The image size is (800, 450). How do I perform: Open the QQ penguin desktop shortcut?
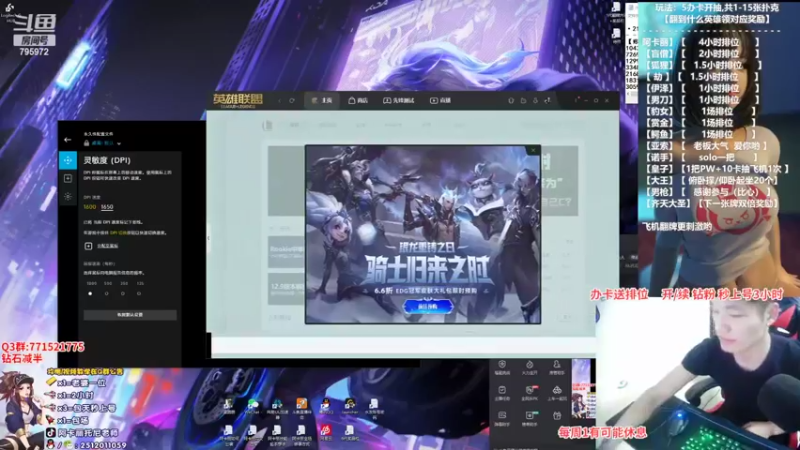coord(326,406)
